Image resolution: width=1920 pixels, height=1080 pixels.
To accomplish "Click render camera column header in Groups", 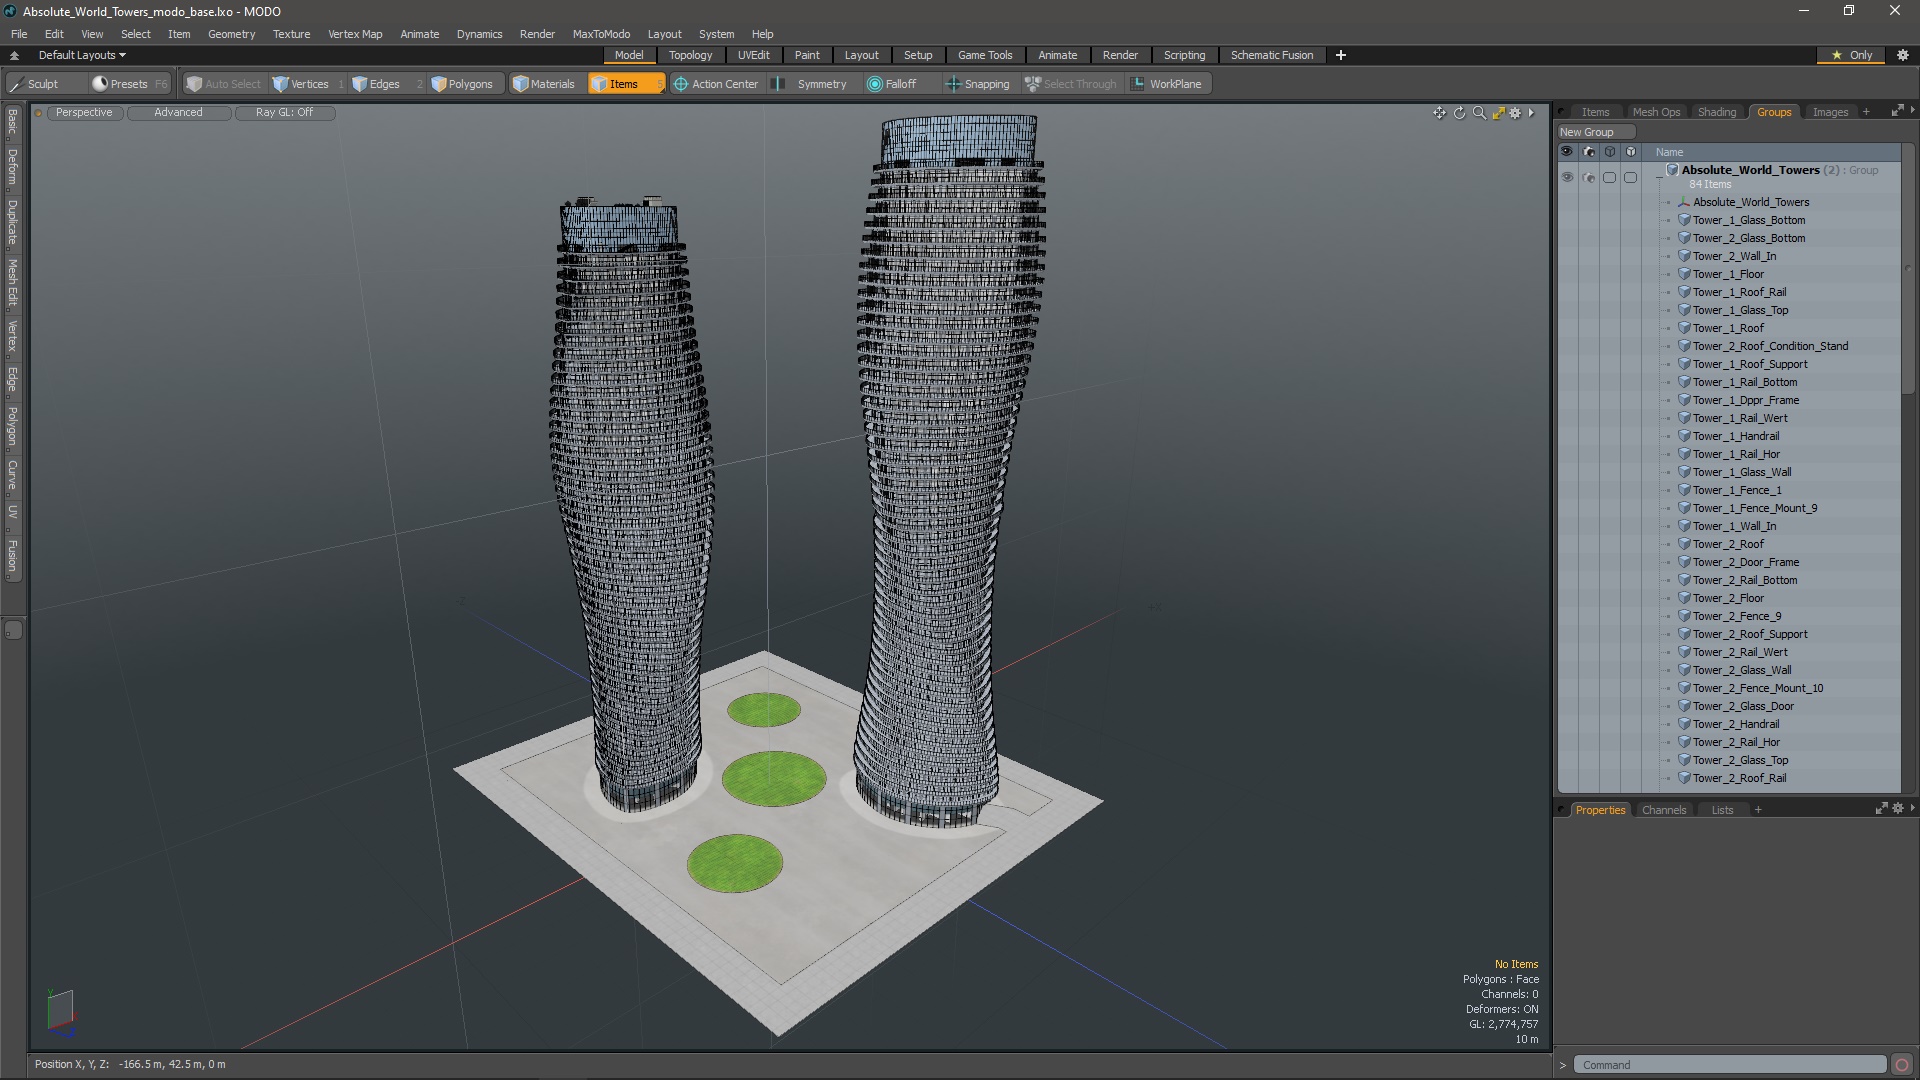I will tap(1589, 152).
